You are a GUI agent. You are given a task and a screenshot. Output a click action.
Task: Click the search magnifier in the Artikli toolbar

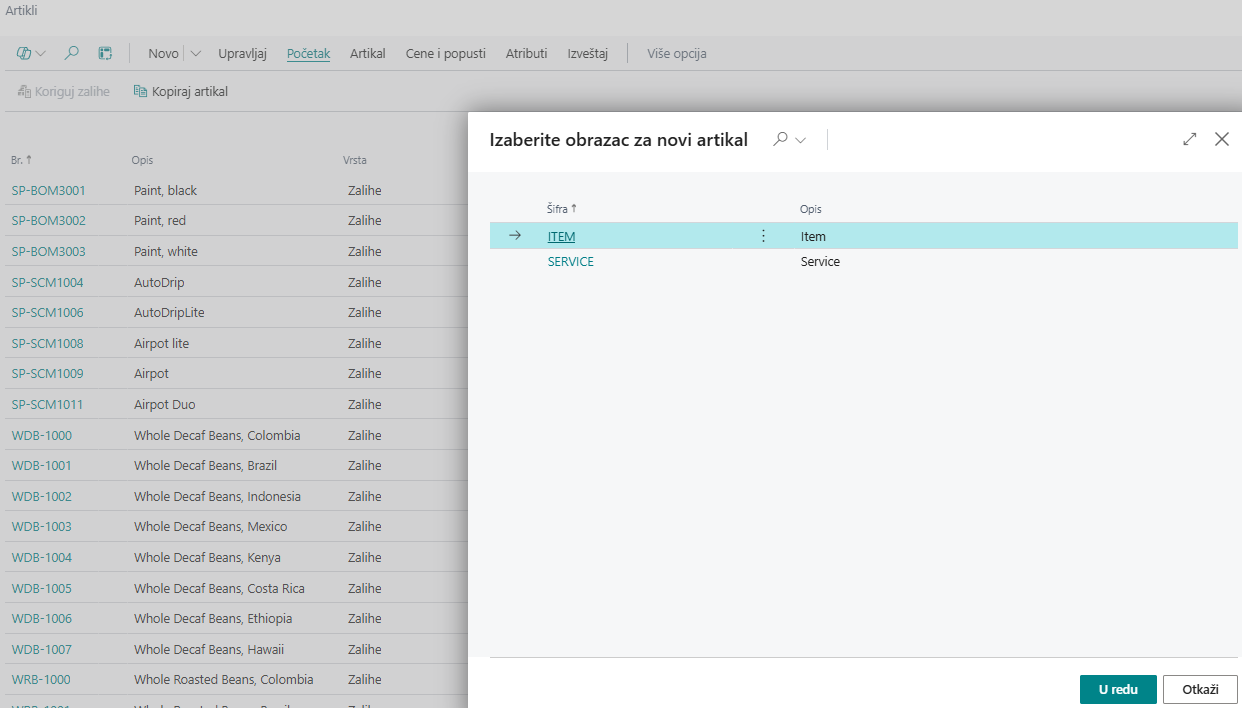coord(72,54)
